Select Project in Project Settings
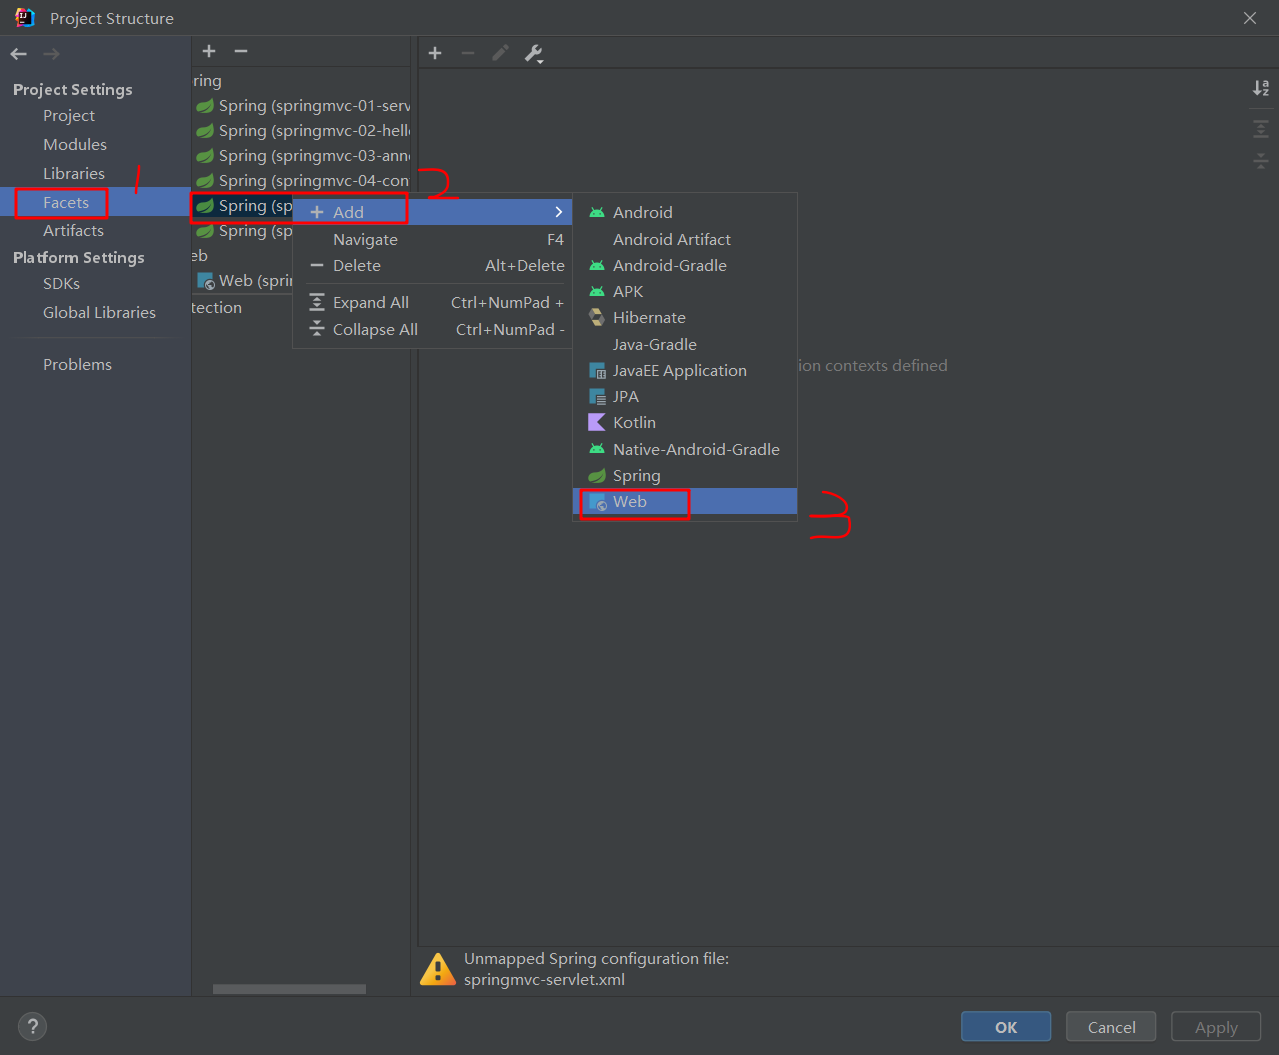 click(x=69, y=116)
